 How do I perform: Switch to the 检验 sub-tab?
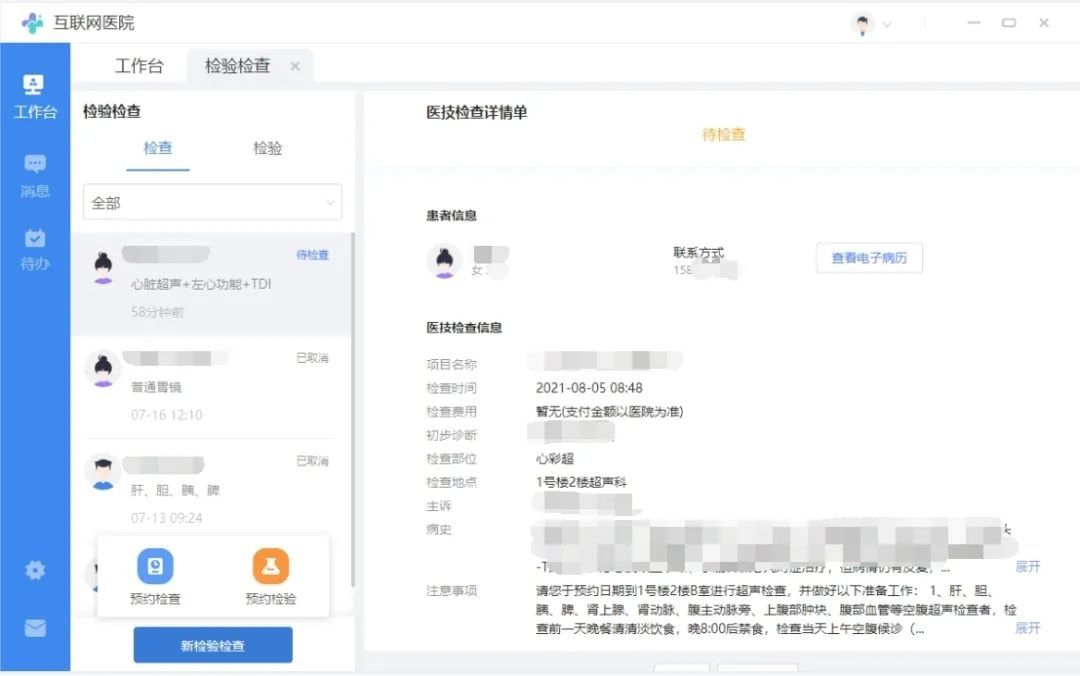coord(267,148)
